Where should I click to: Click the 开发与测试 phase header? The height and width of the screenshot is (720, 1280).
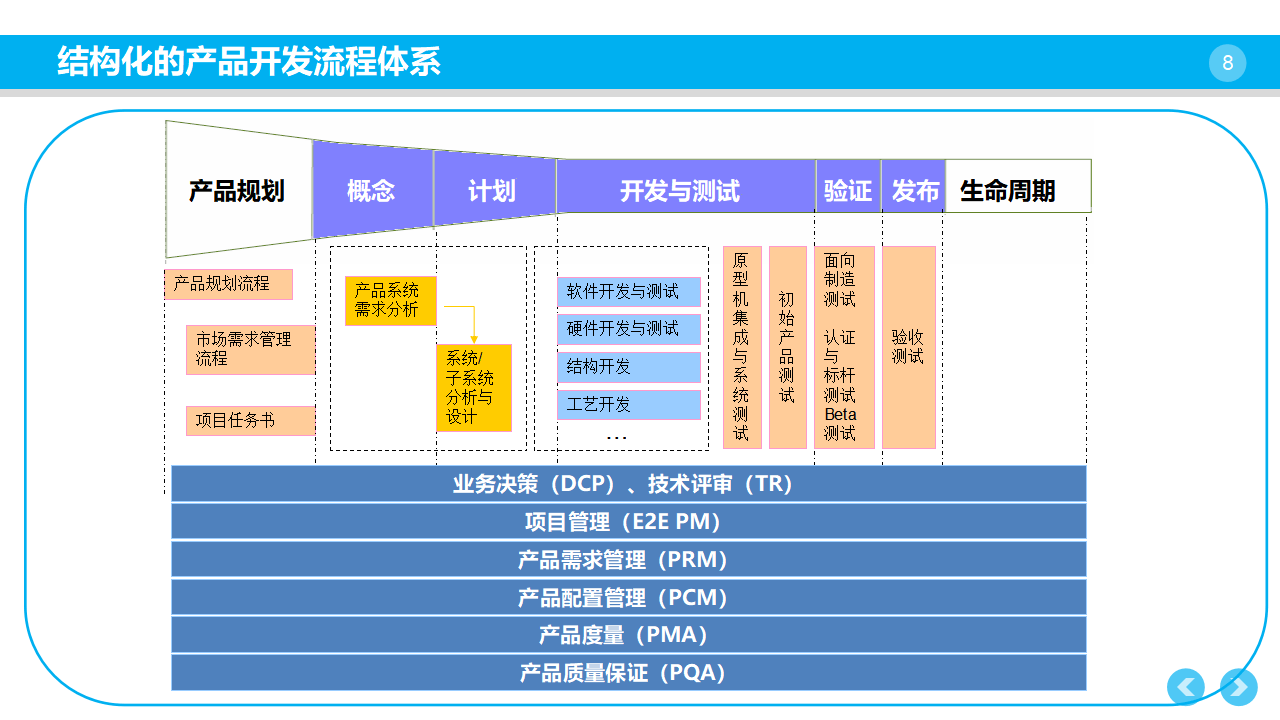[686, 186]
